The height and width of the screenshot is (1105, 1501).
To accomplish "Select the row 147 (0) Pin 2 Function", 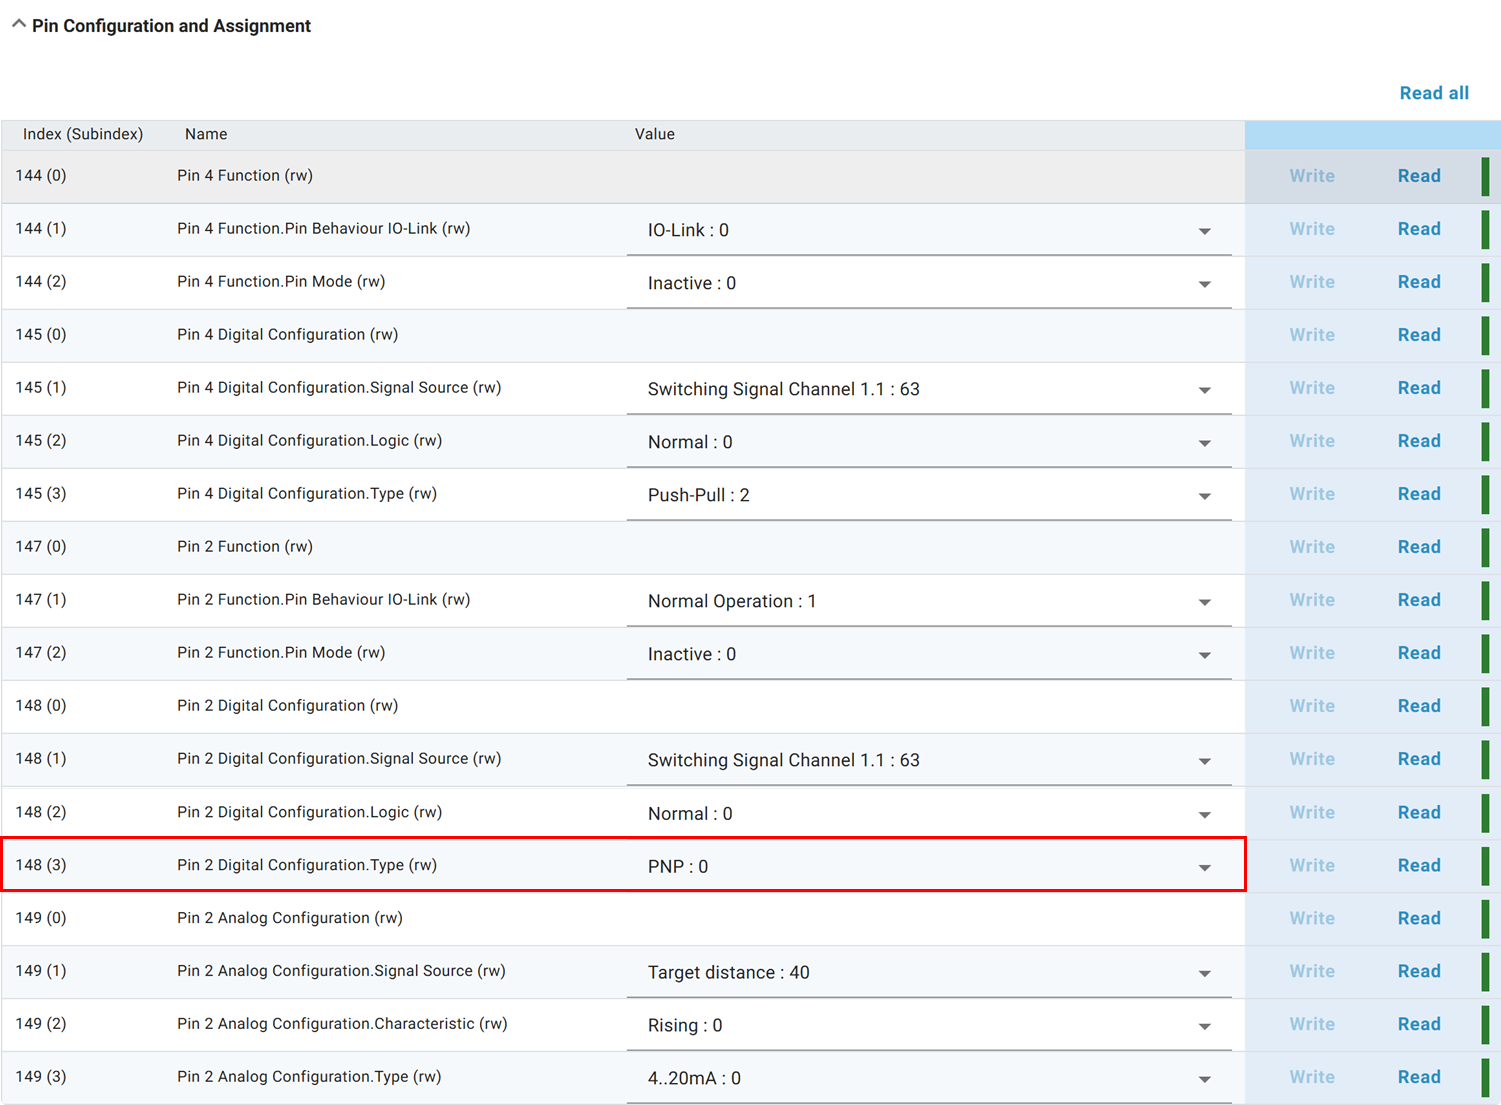I will pos(245,547).
